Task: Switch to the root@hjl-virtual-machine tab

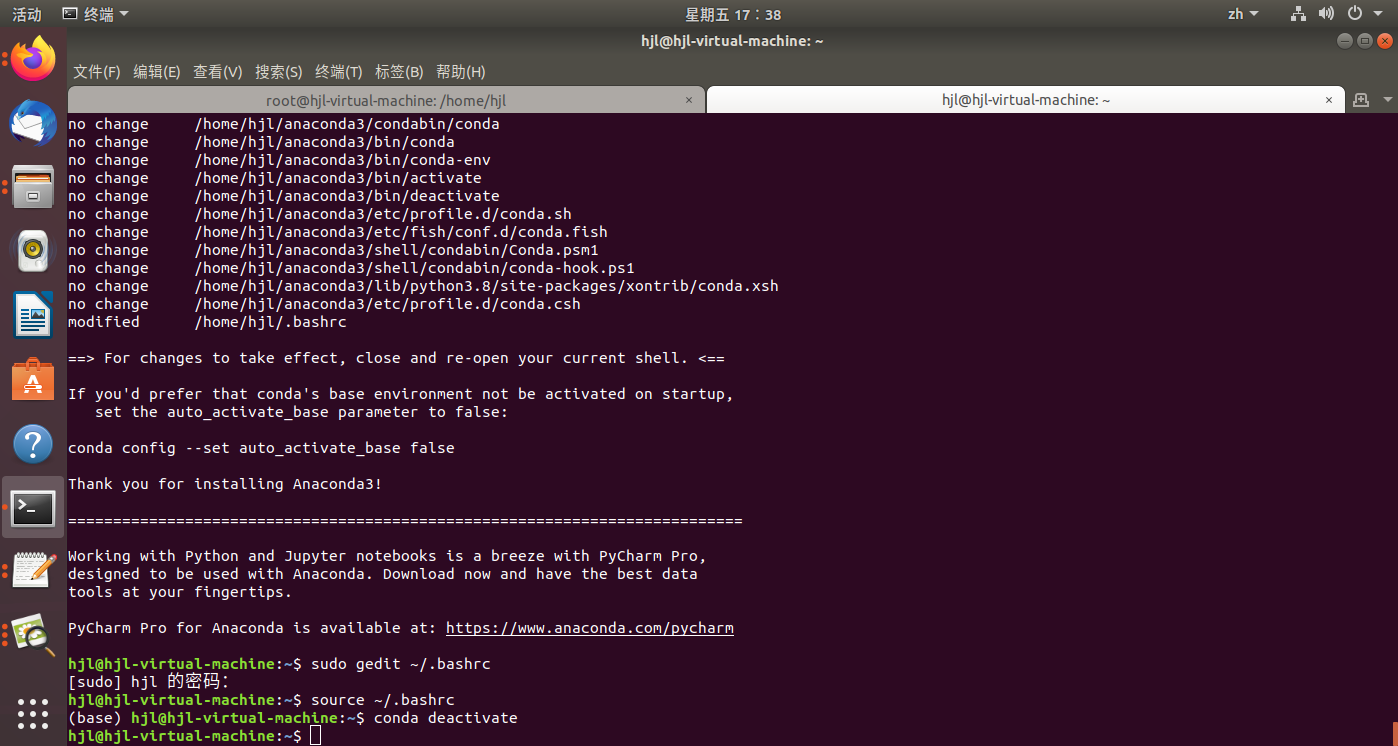Action: click(x=387, y=100)
